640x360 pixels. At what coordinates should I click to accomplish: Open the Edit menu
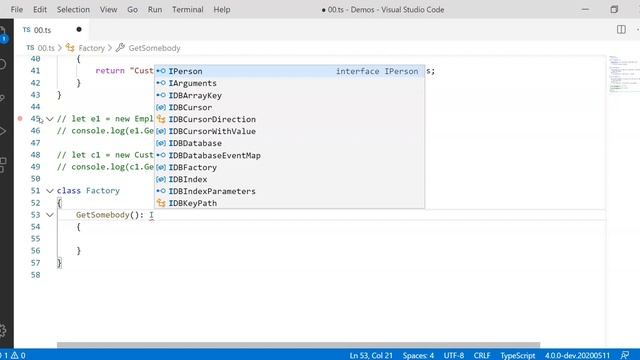coord(40,9)
